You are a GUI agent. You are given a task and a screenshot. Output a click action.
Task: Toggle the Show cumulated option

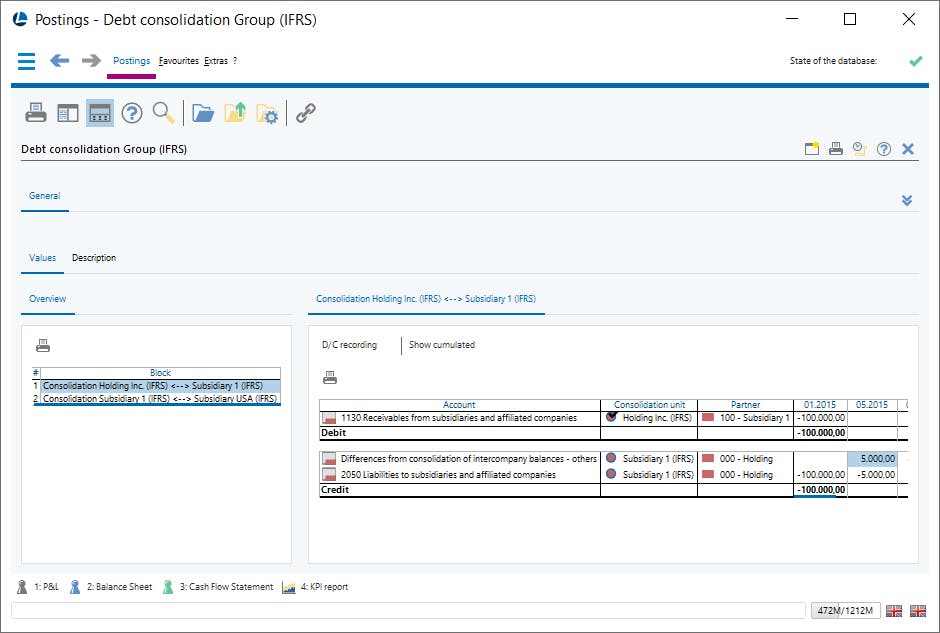coord(441,345)
